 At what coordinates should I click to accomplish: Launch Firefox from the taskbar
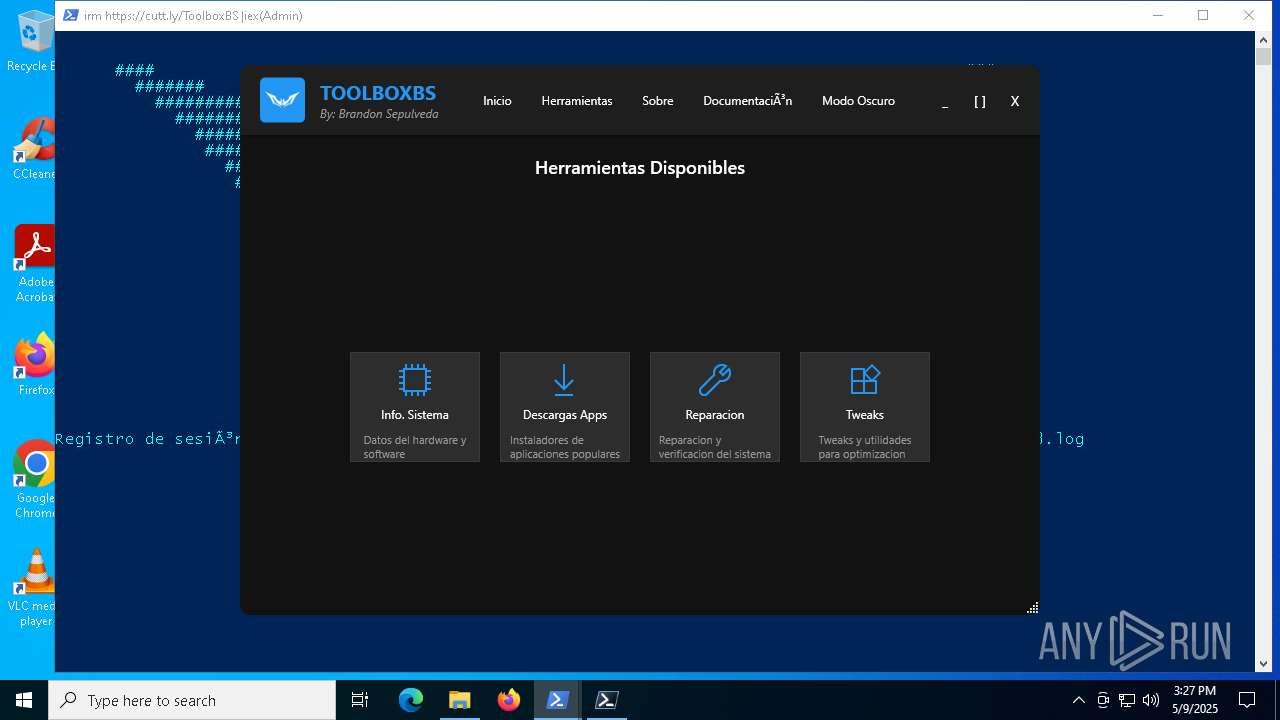(509, 700)
